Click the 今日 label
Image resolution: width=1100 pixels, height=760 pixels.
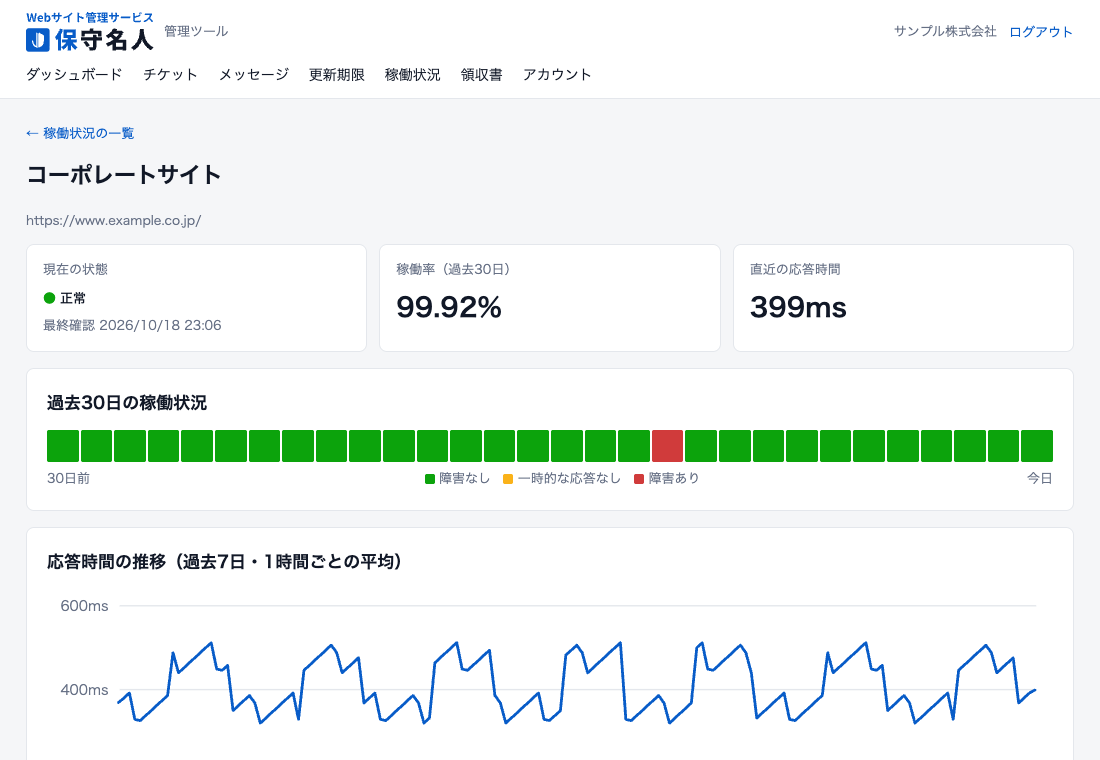(1040, 479)
